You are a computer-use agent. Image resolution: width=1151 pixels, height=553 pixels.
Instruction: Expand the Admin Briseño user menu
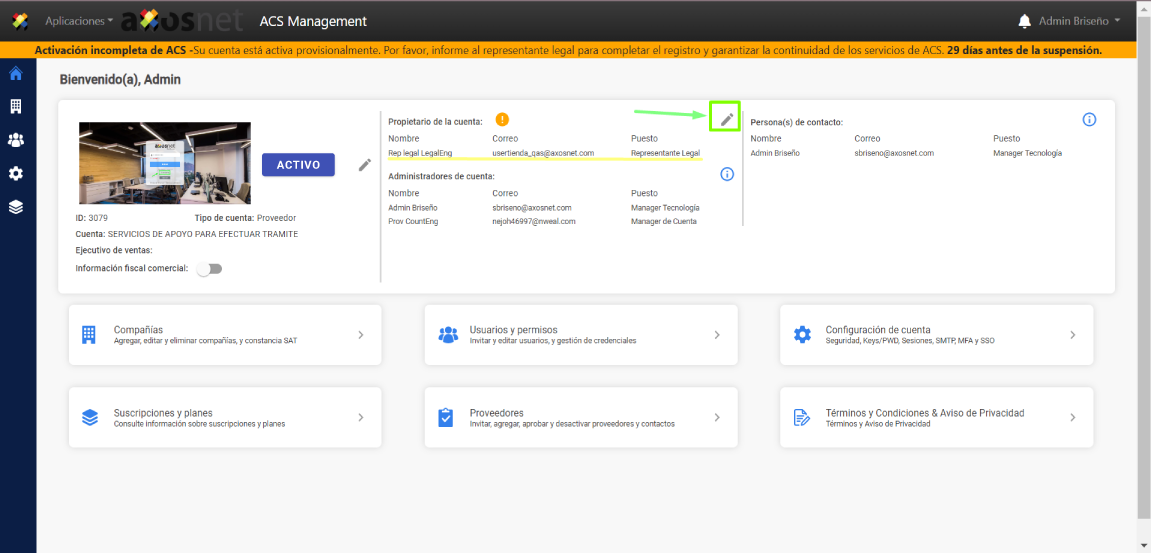click(x=1079, y=21)
